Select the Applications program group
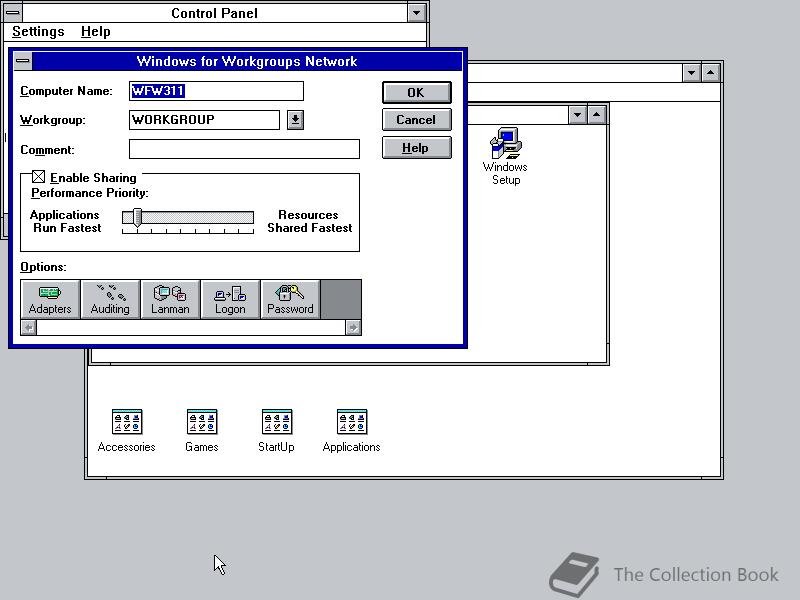The width and height of the screenshot is (800, 600). [x=352, y=431]
